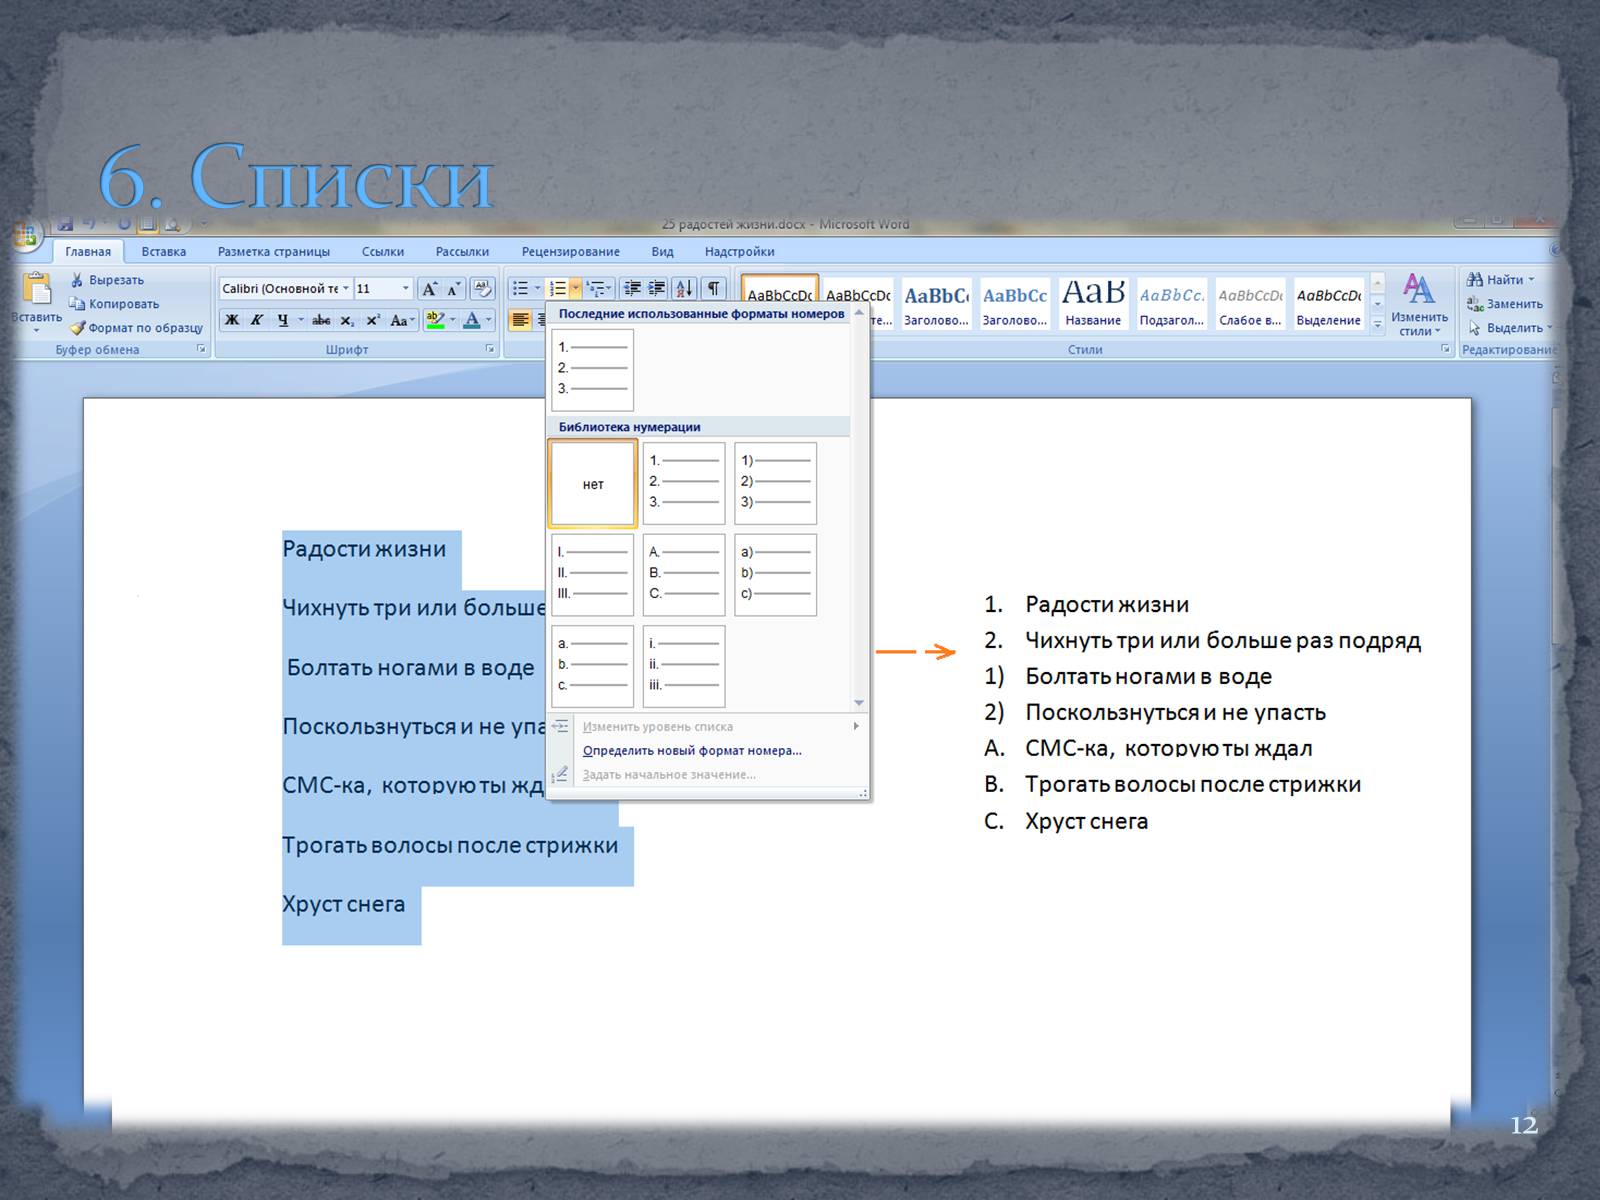Open the font name Calibri dropdown
The height and width of the screenshot is (1200, 1600).
pos(346,289)
